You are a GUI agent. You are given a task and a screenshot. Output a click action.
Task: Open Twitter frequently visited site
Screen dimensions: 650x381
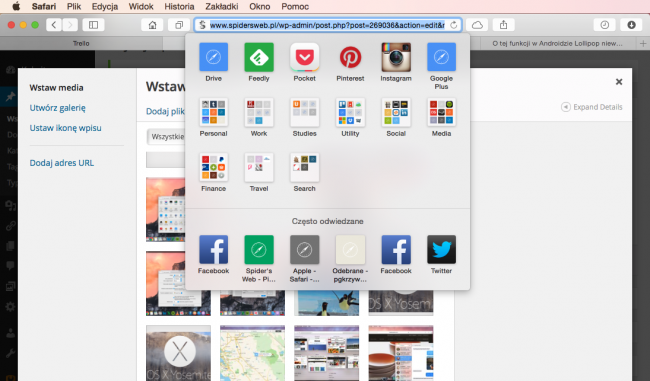point(441,250)
